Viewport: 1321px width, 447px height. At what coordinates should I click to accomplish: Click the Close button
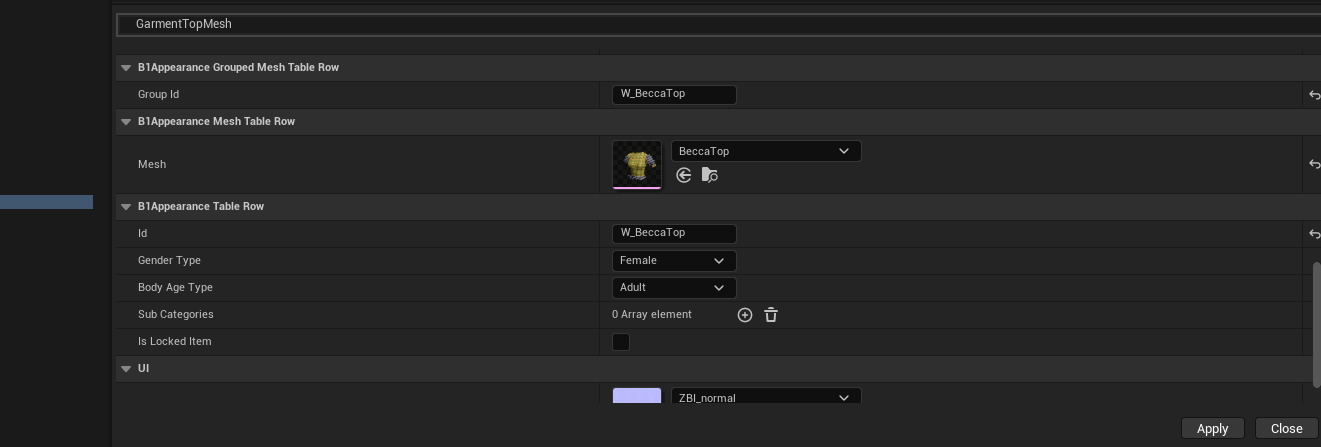coord(1286,428)
